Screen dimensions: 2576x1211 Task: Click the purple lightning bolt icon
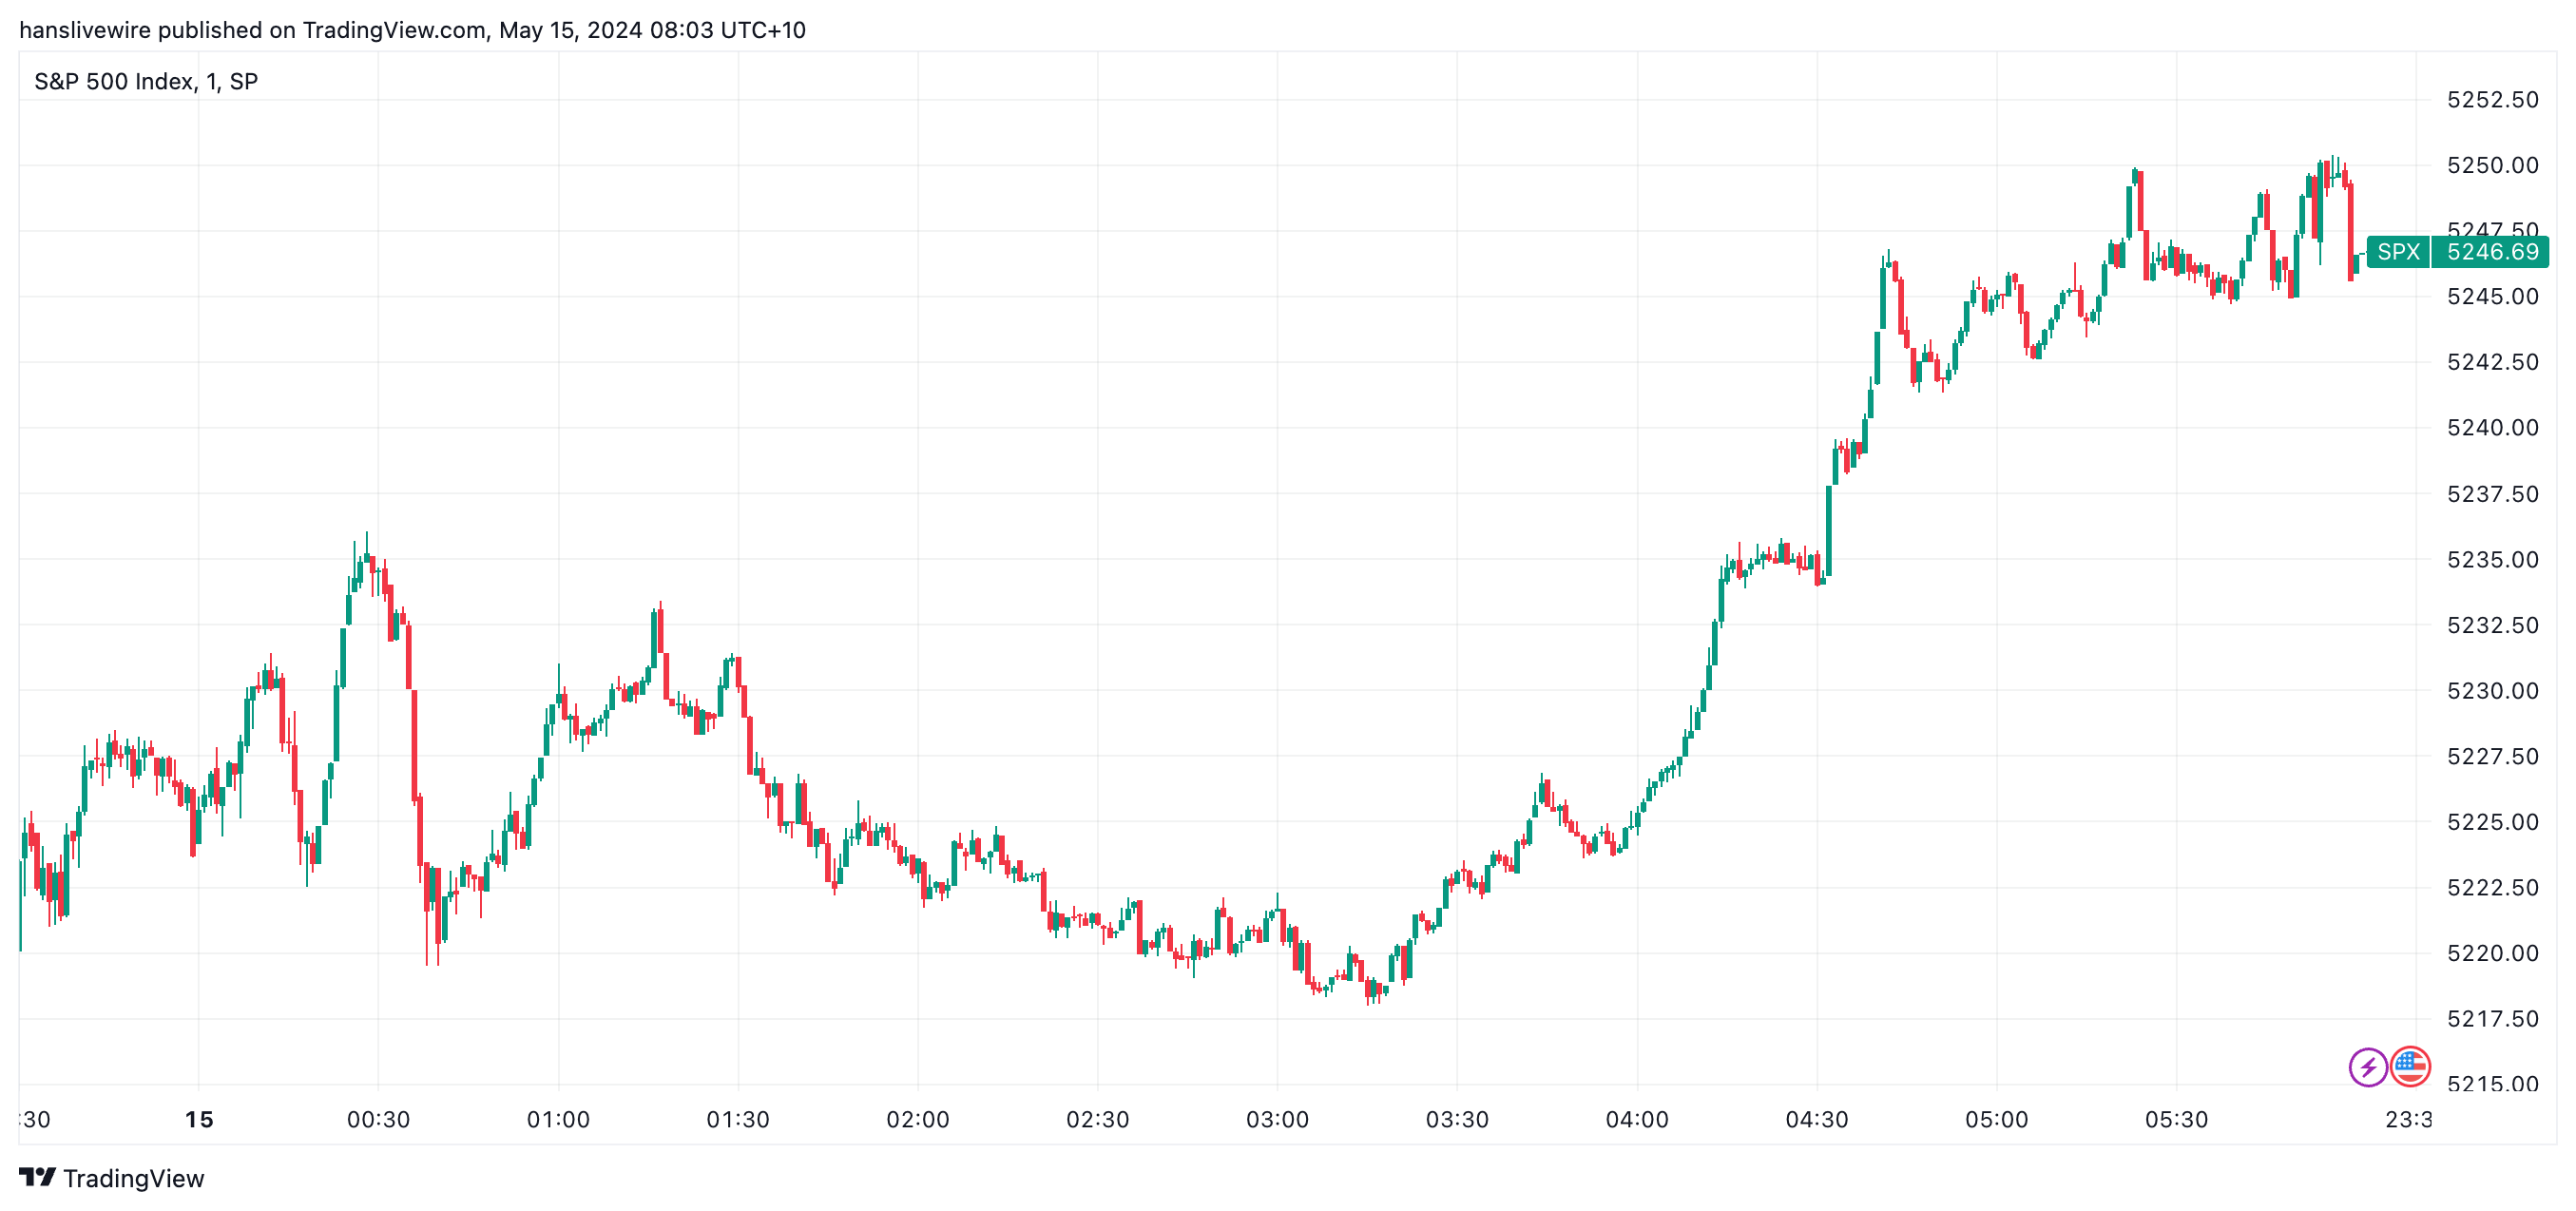click(x=2367, y=1067)
